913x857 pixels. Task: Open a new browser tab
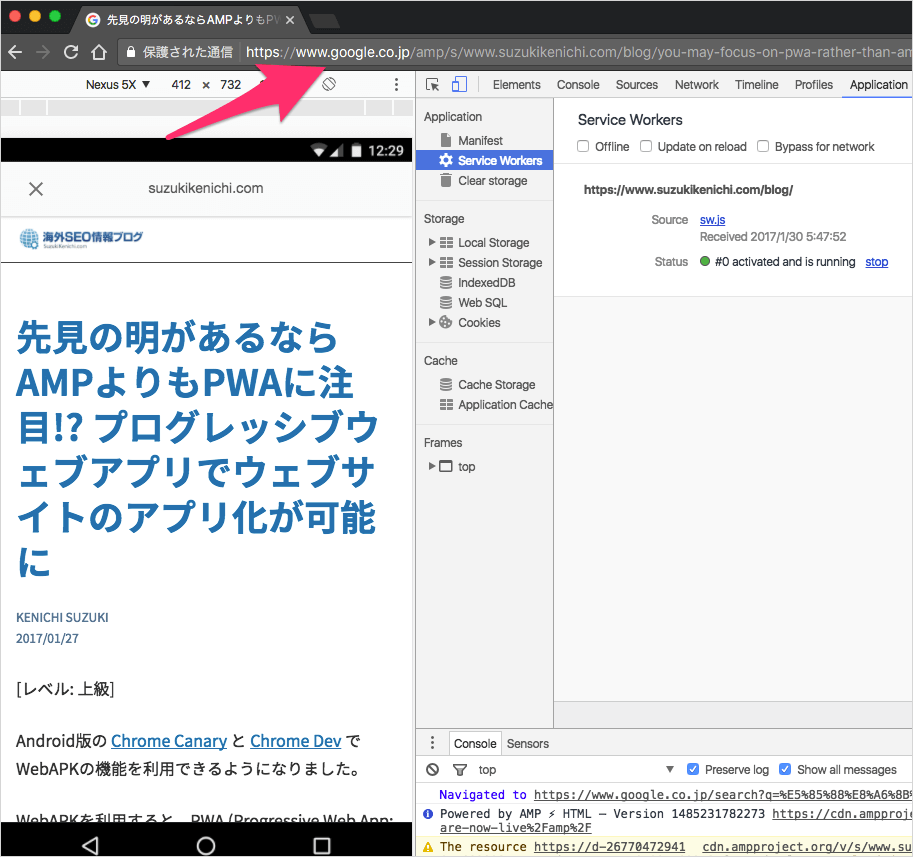pyautogui.click(x=324, y=22)
